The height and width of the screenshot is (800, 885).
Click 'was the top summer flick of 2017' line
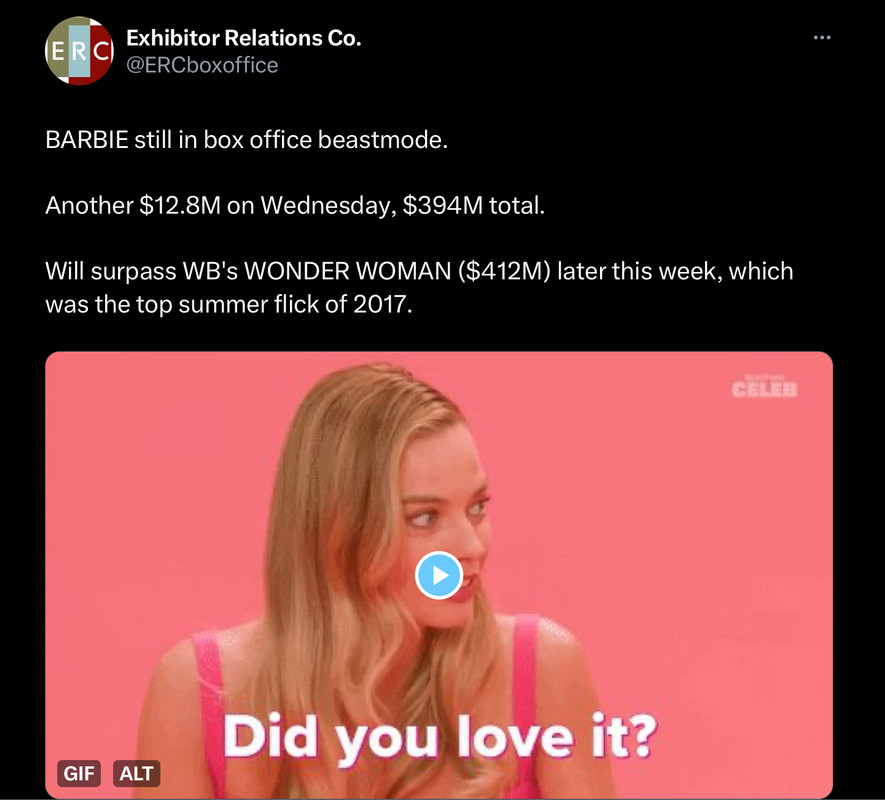point(227,304)
